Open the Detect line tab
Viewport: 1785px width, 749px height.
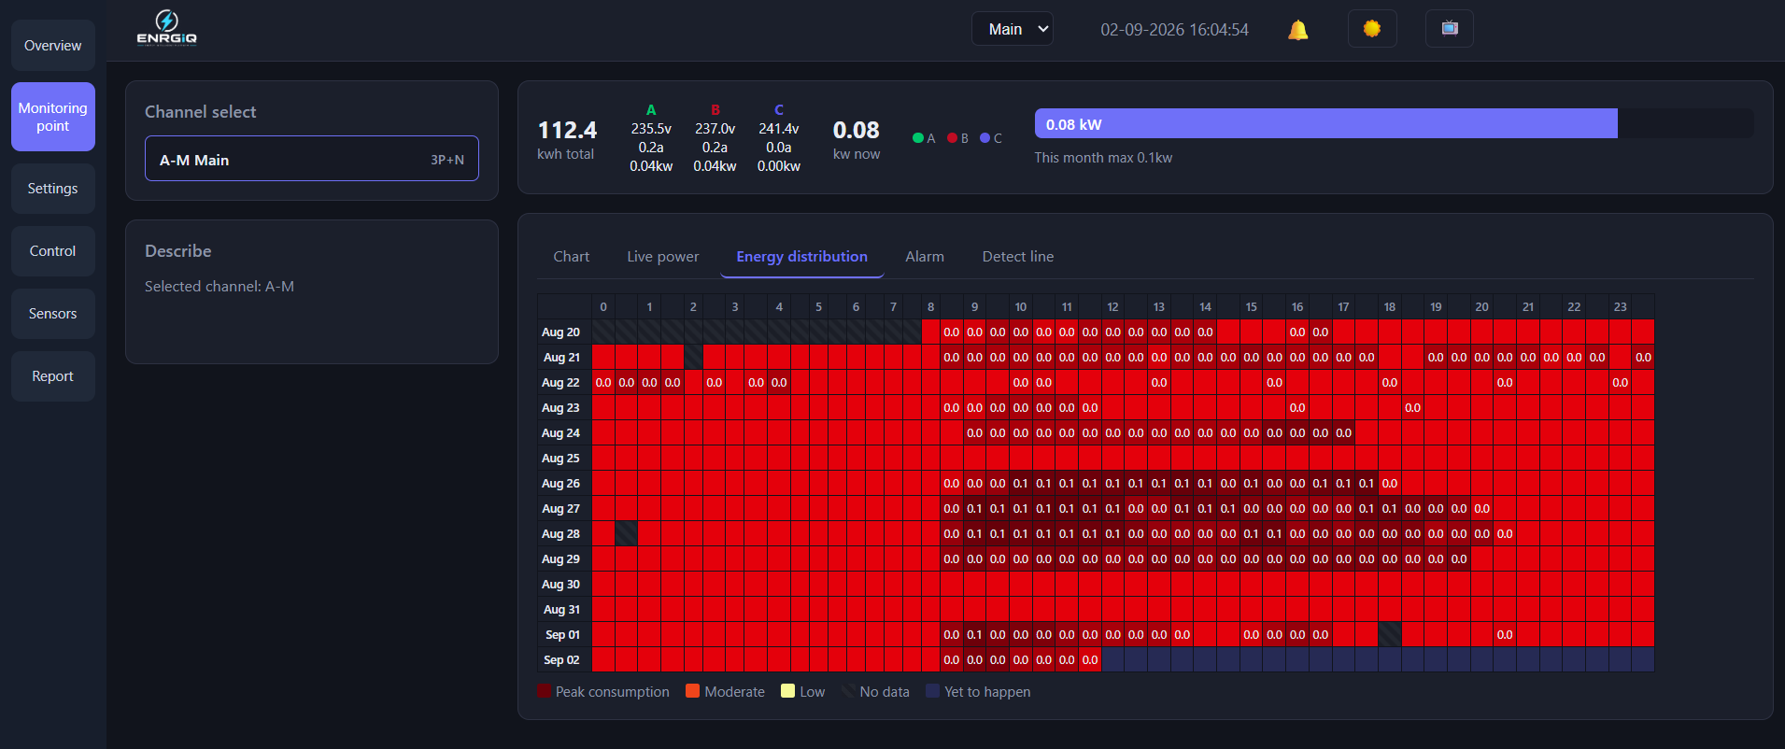[1018, 256]
